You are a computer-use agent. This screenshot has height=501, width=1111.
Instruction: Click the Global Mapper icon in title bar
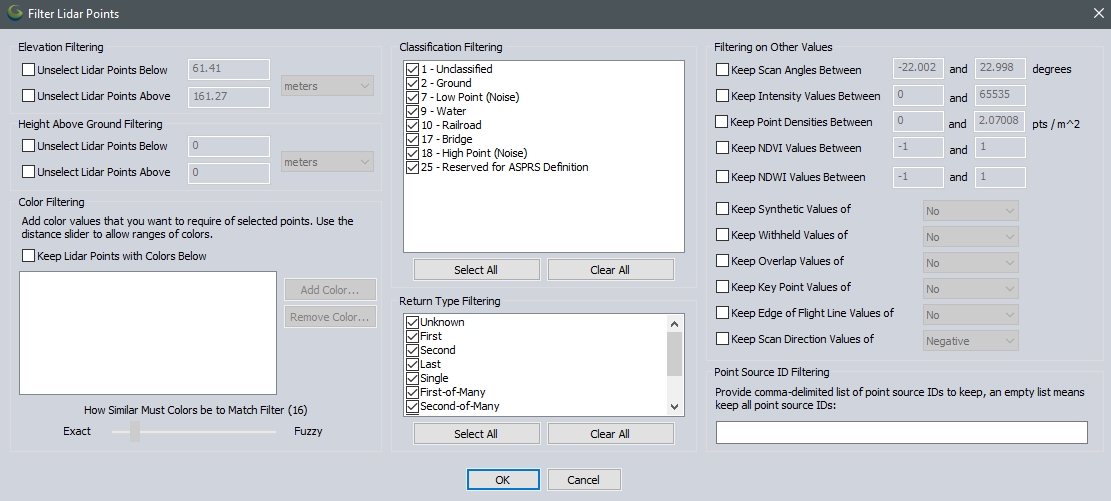click(x=16, y=14)
